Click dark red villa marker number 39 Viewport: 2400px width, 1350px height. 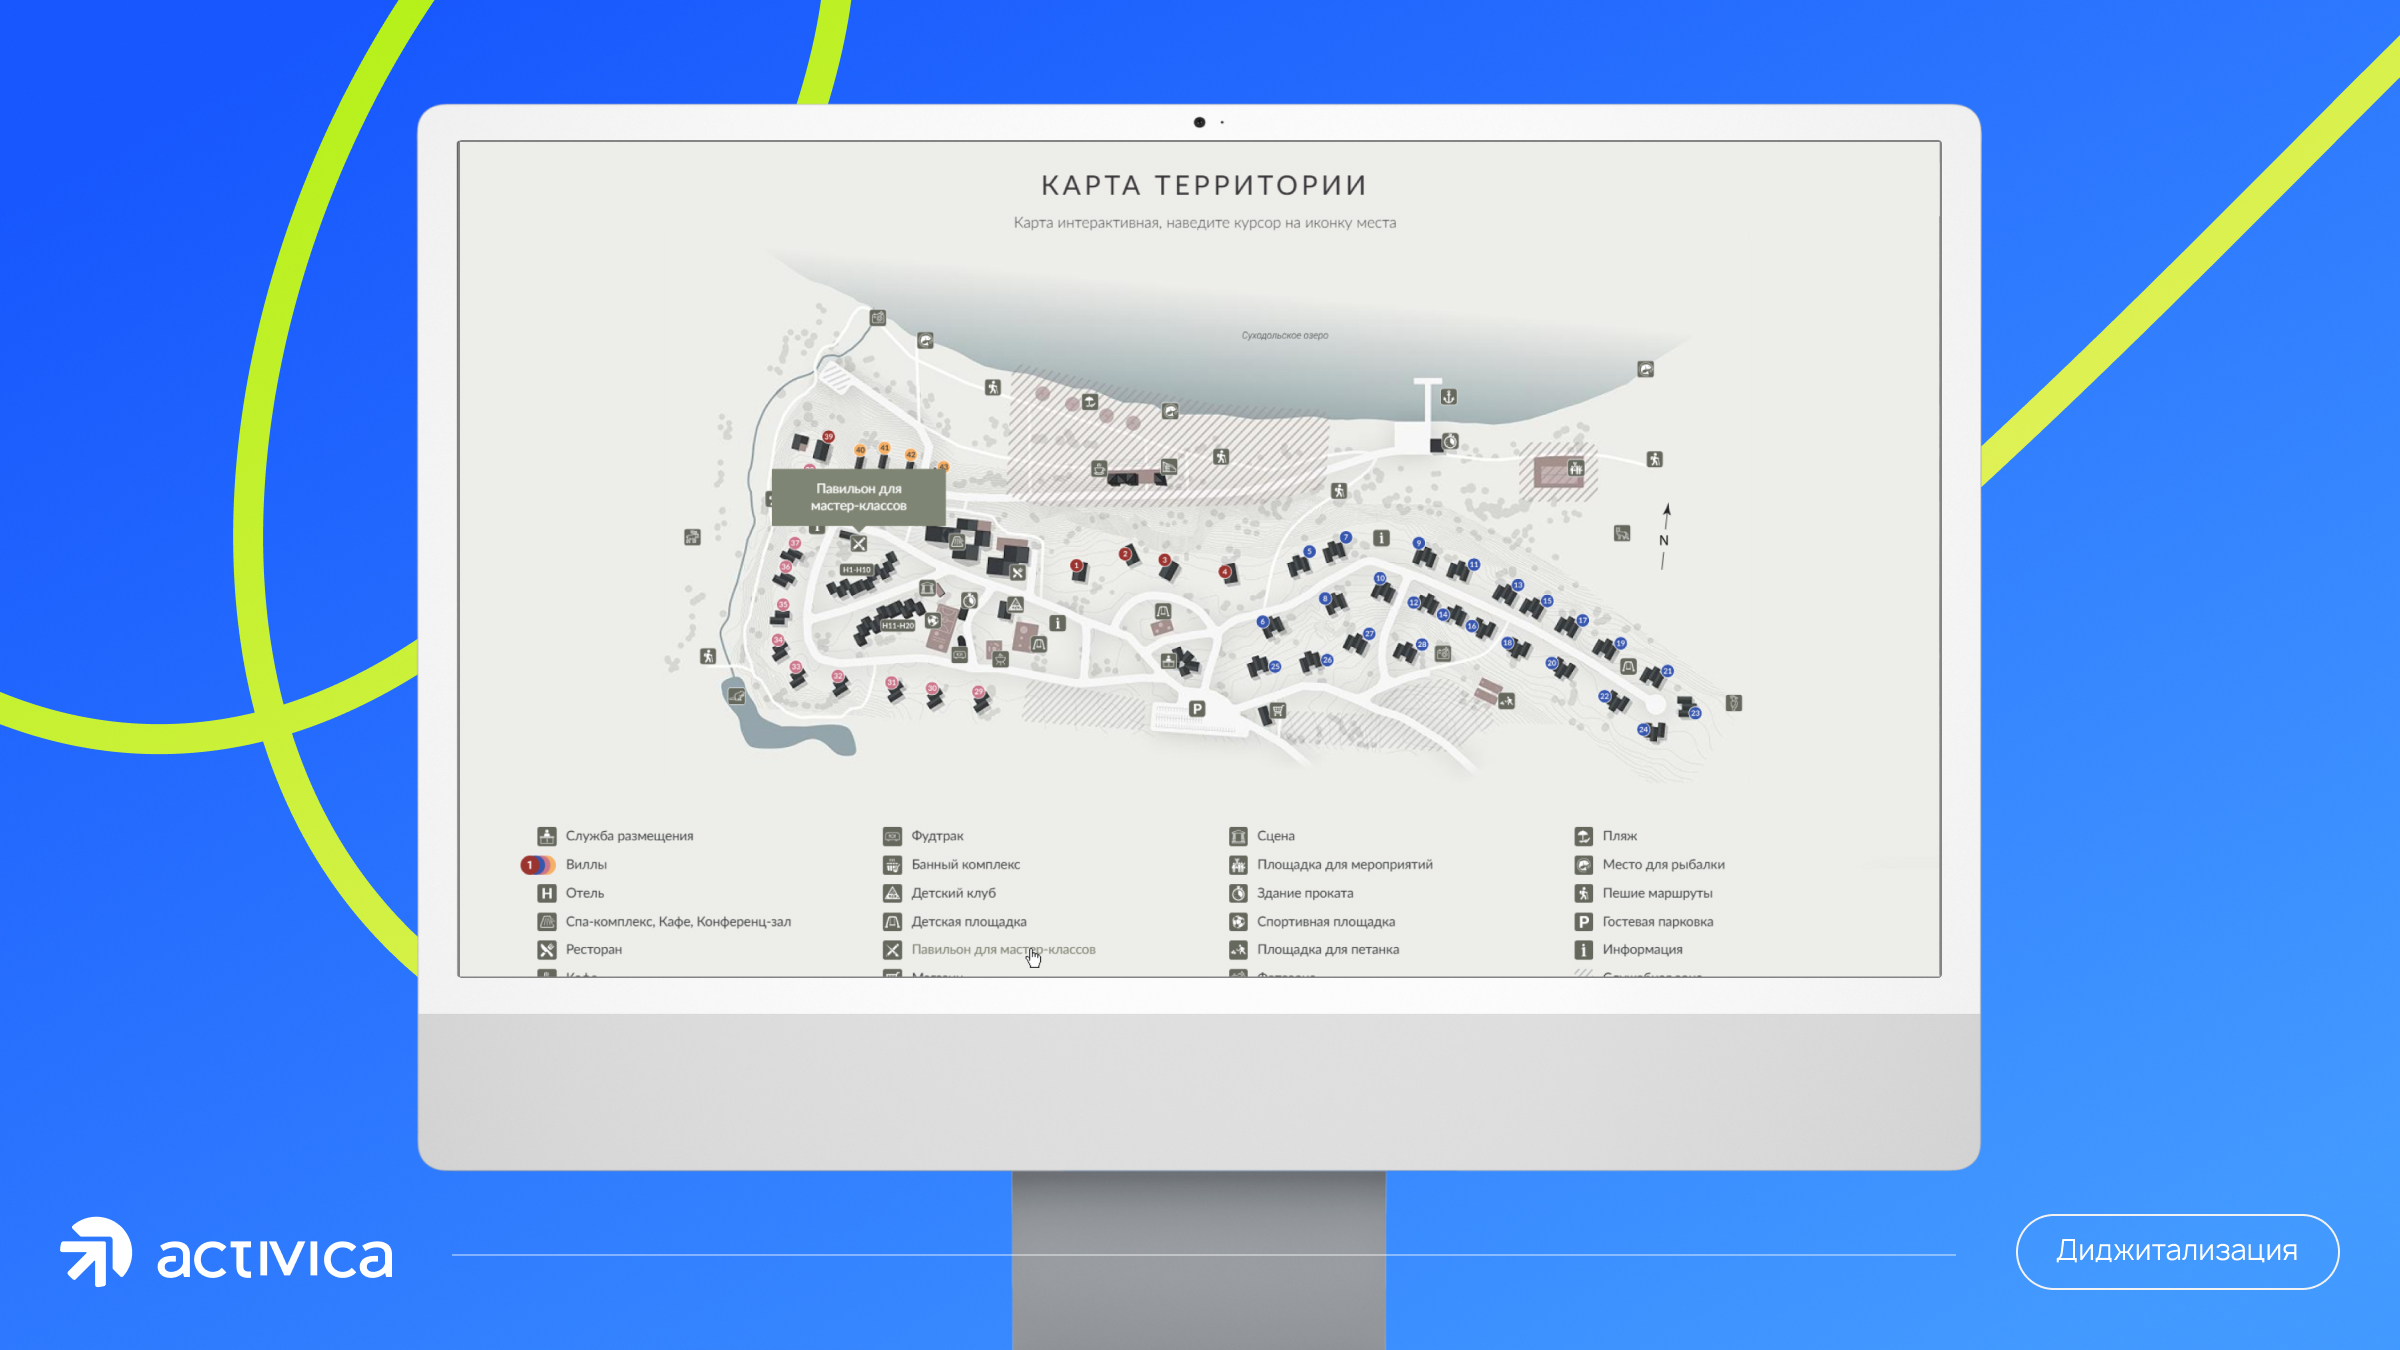tap(828, 436)
